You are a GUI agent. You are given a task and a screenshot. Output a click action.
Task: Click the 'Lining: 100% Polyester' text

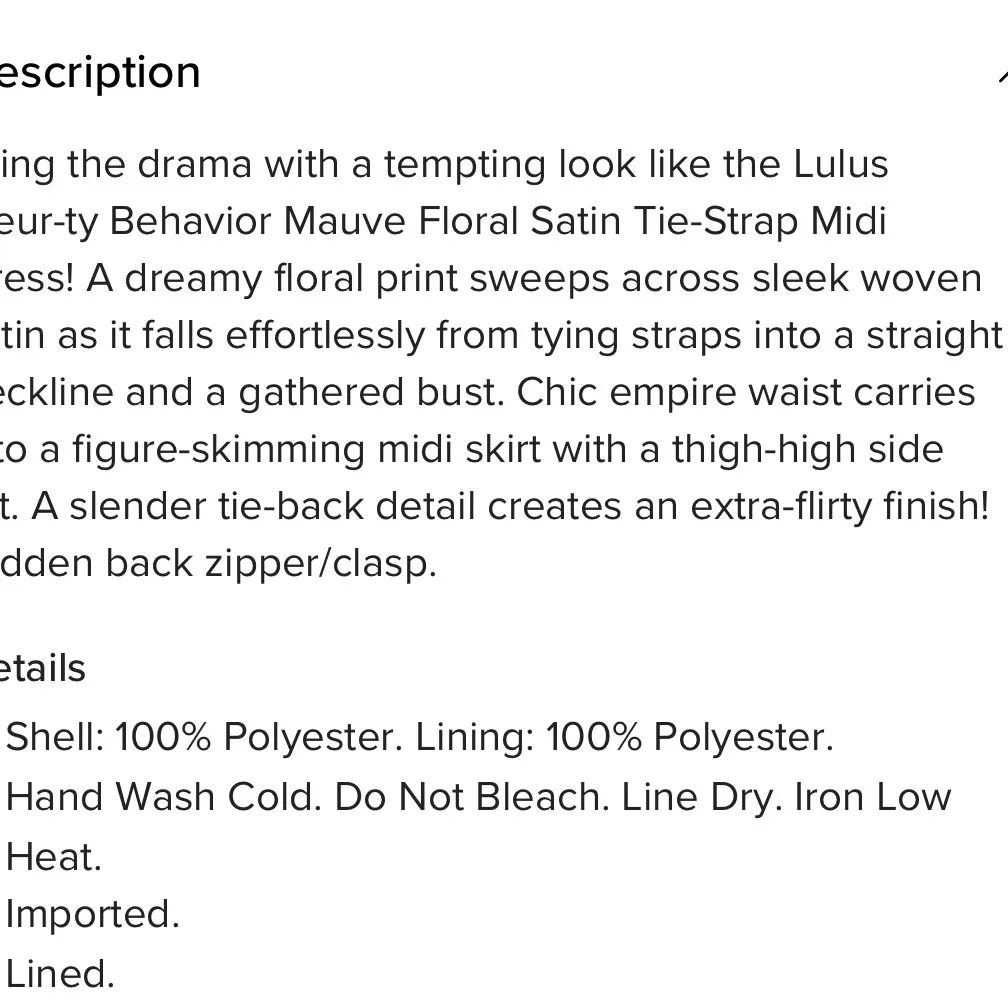623,737
